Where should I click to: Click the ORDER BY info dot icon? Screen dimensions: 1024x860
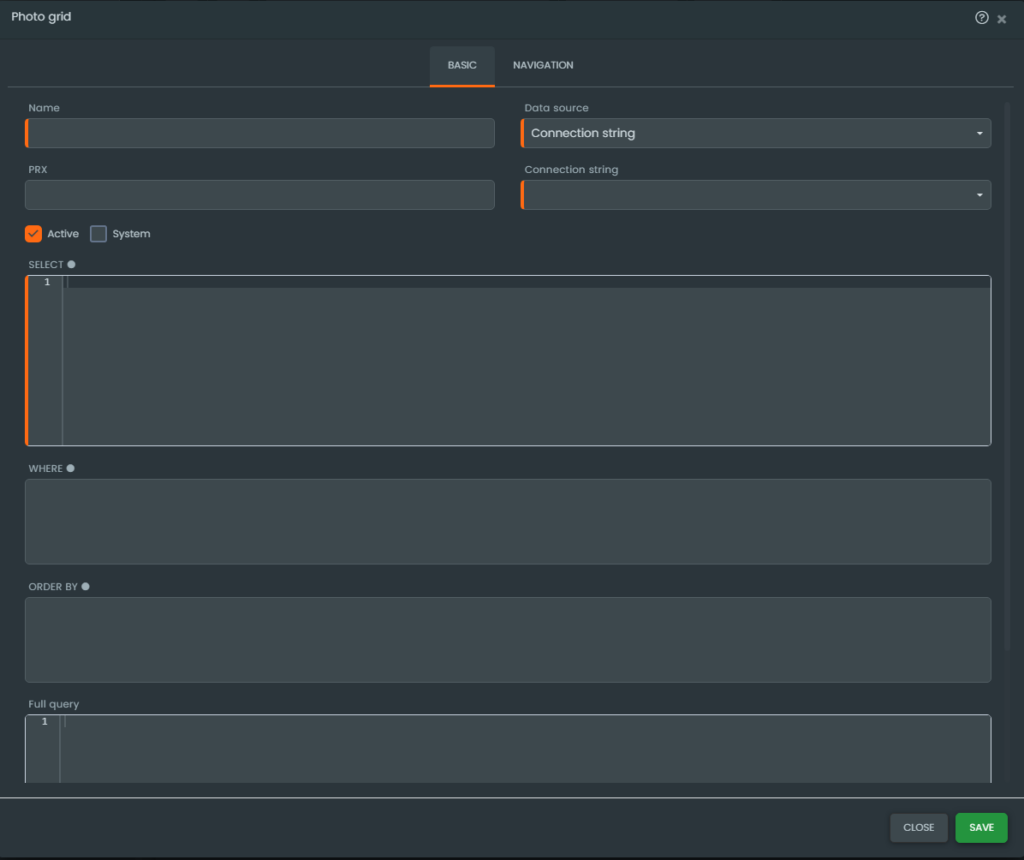point(85,587)
